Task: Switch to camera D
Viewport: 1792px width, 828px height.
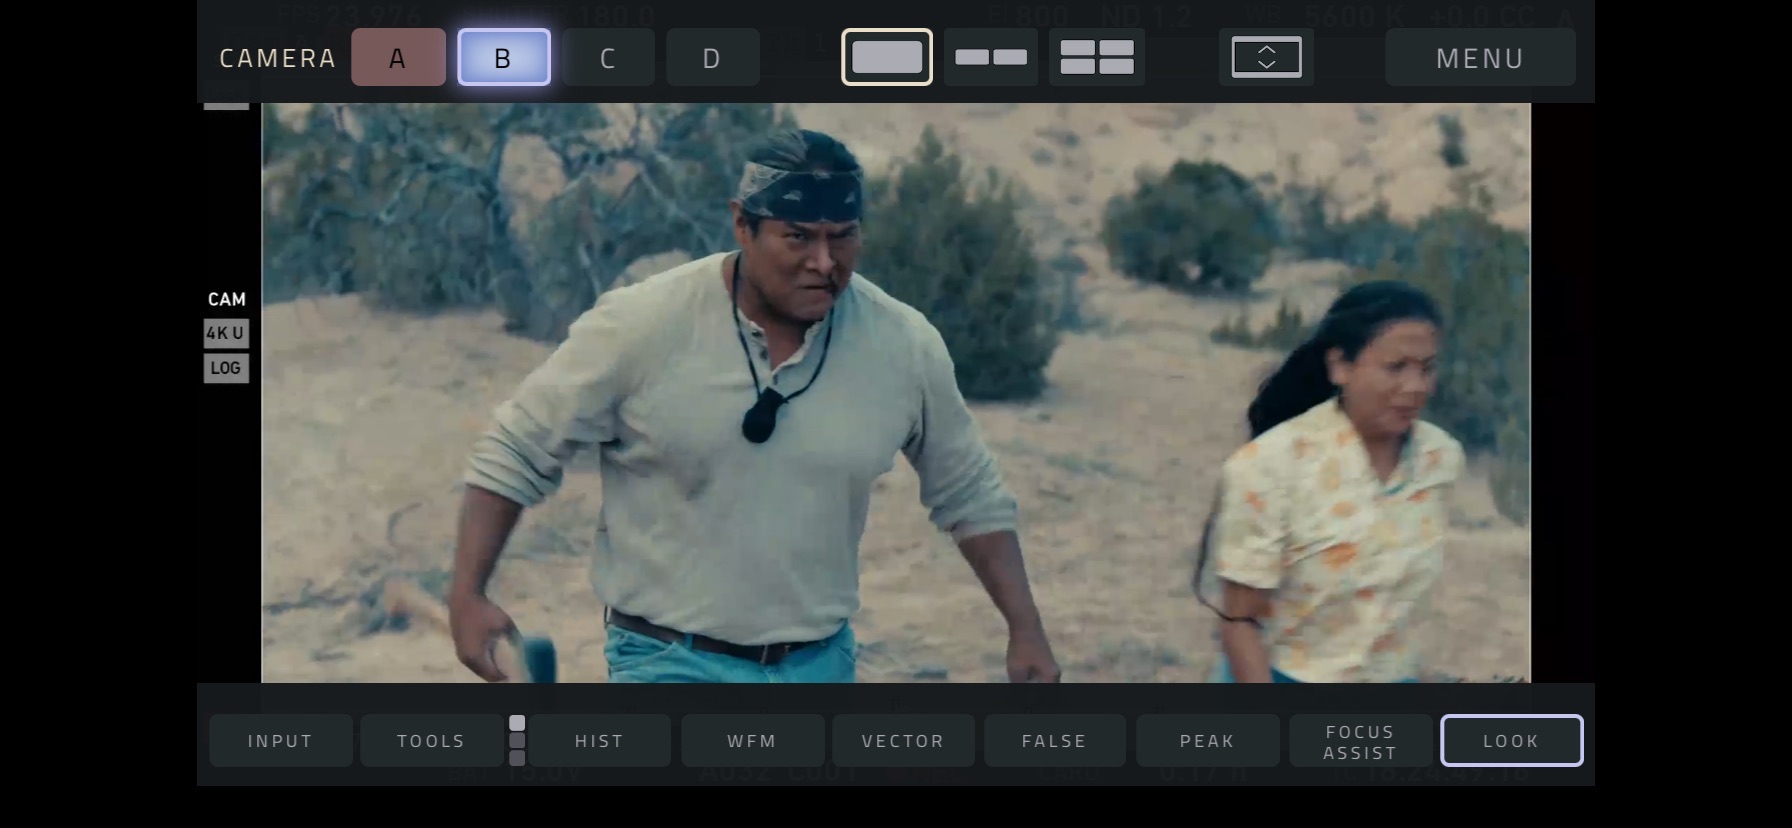Action: tap(712, 58)
